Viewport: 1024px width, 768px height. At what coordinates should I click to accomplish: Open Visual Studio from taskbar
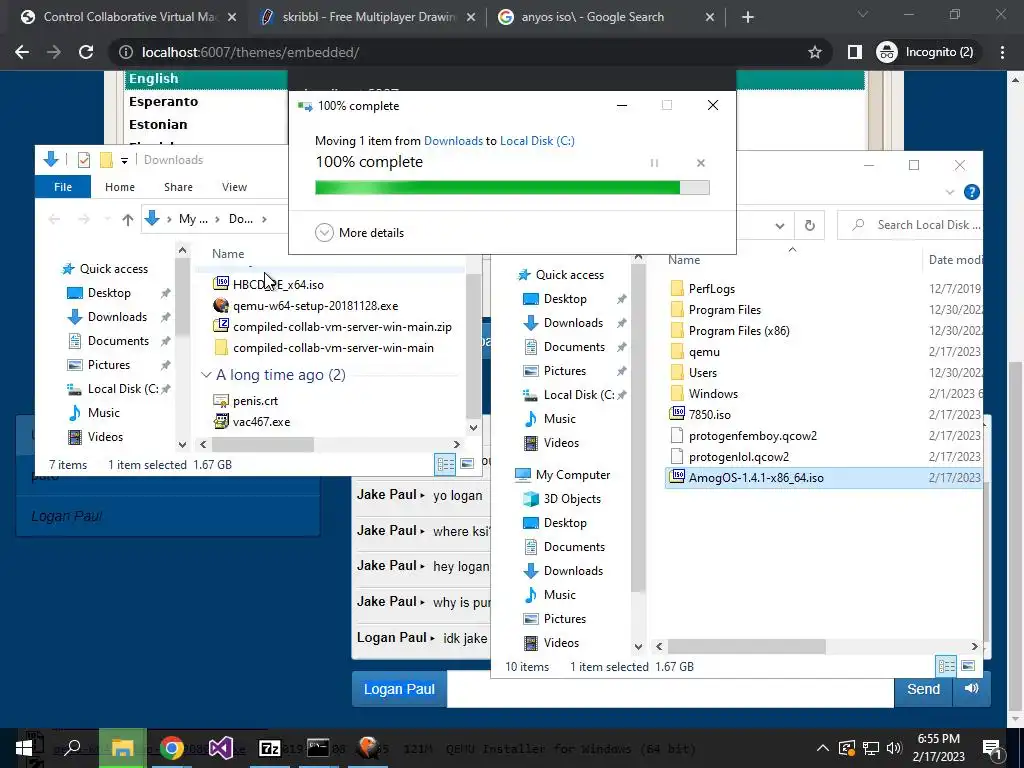(221, 748)
